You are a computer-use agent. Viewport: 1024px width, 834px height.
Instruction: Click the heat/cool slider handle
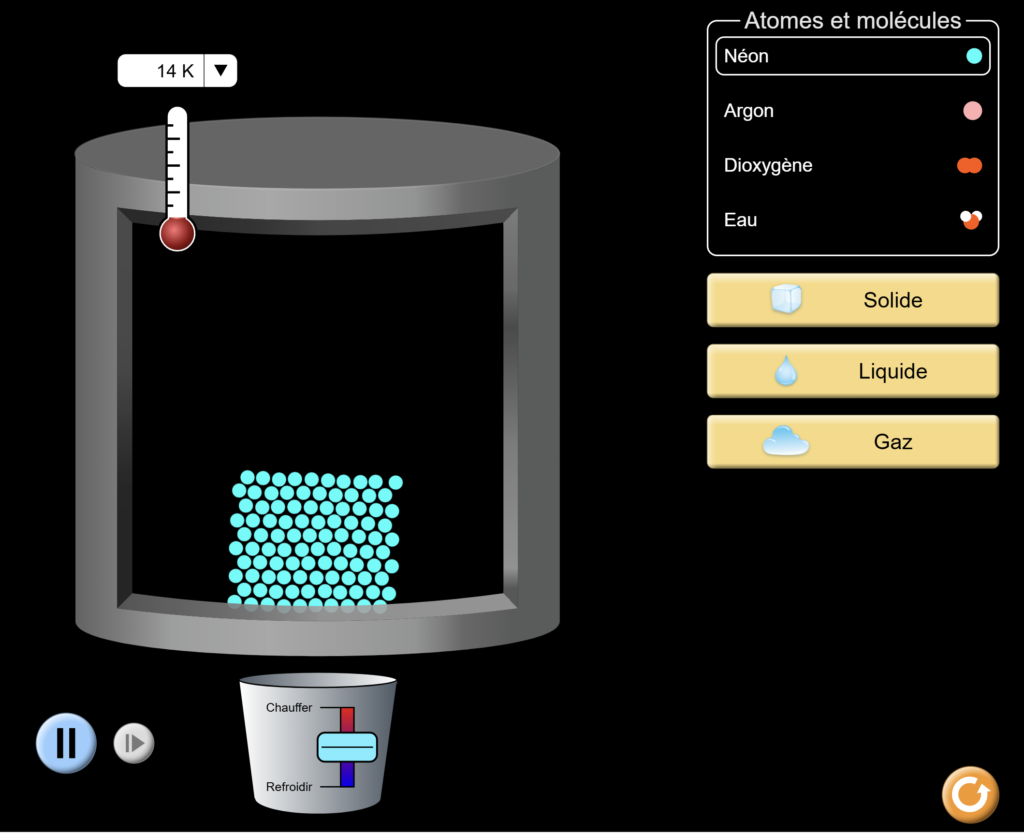pyautogui.click(x=347, y=747)
